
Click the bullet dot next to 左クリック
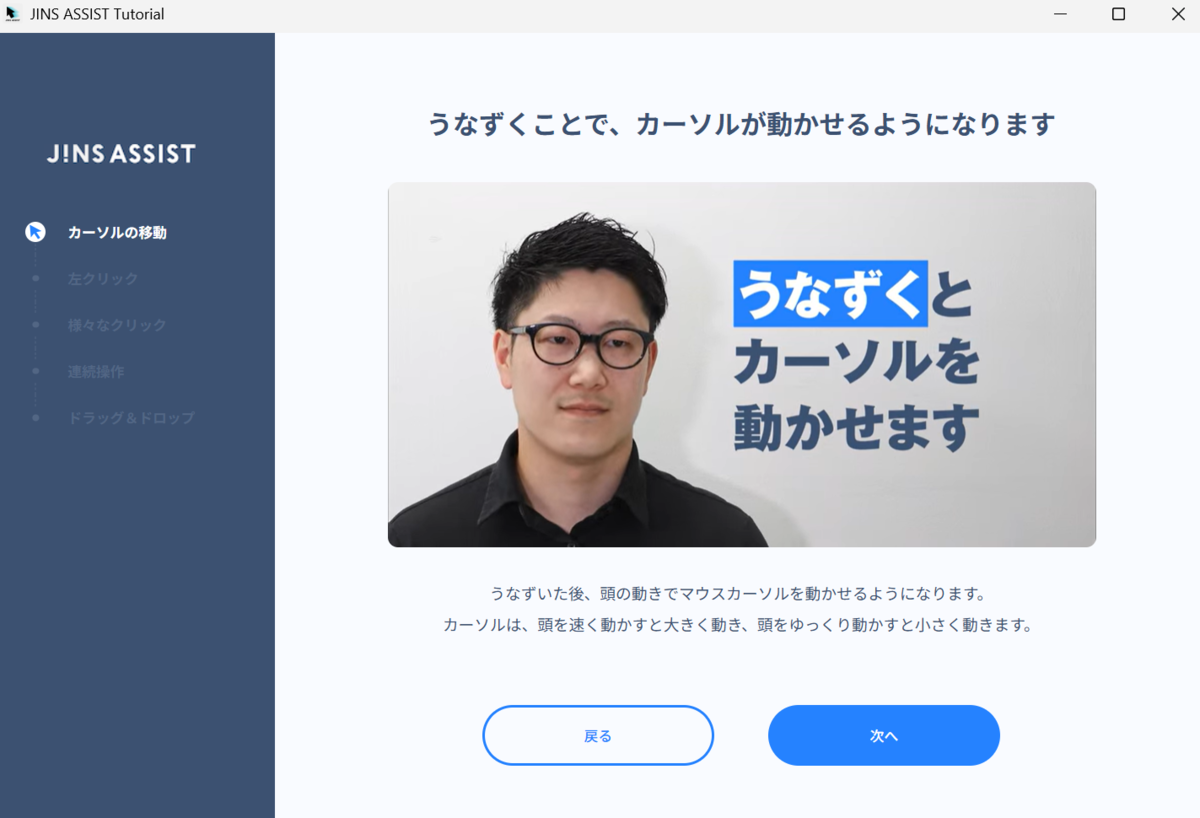pos(36,278)
